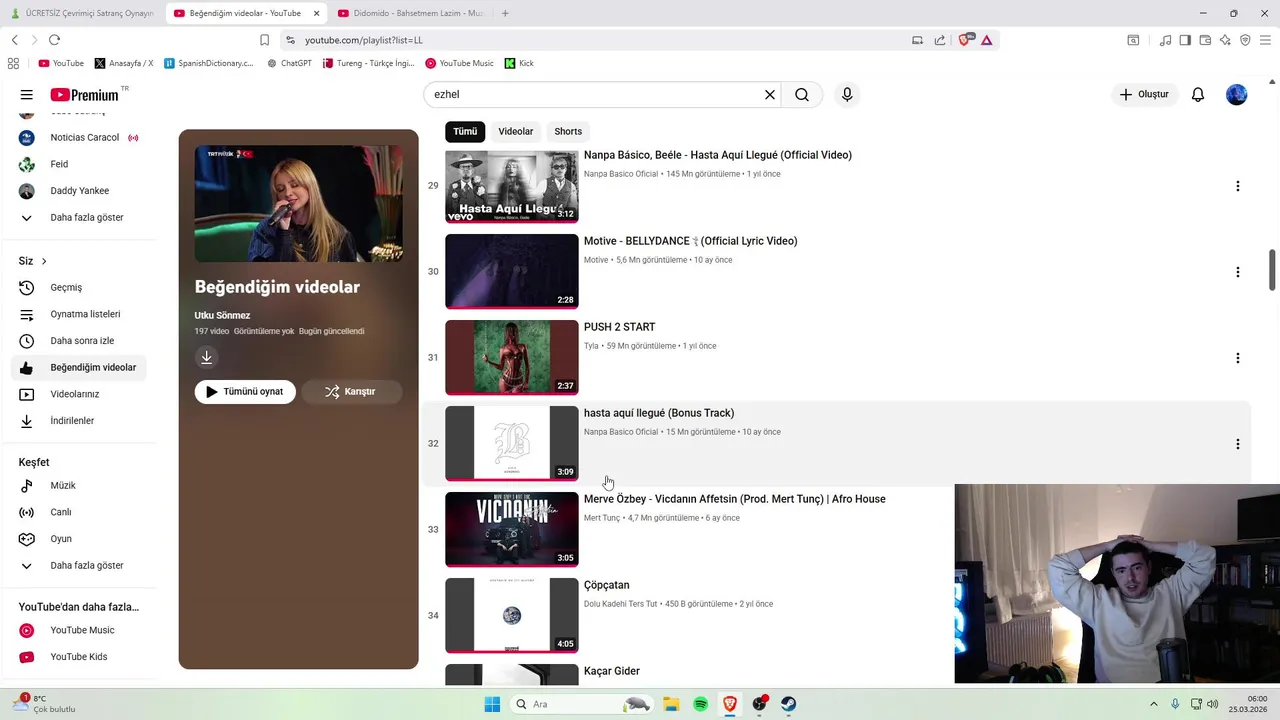Open 'Oynatma listeleri' in sidebar

tap(79, 314)
